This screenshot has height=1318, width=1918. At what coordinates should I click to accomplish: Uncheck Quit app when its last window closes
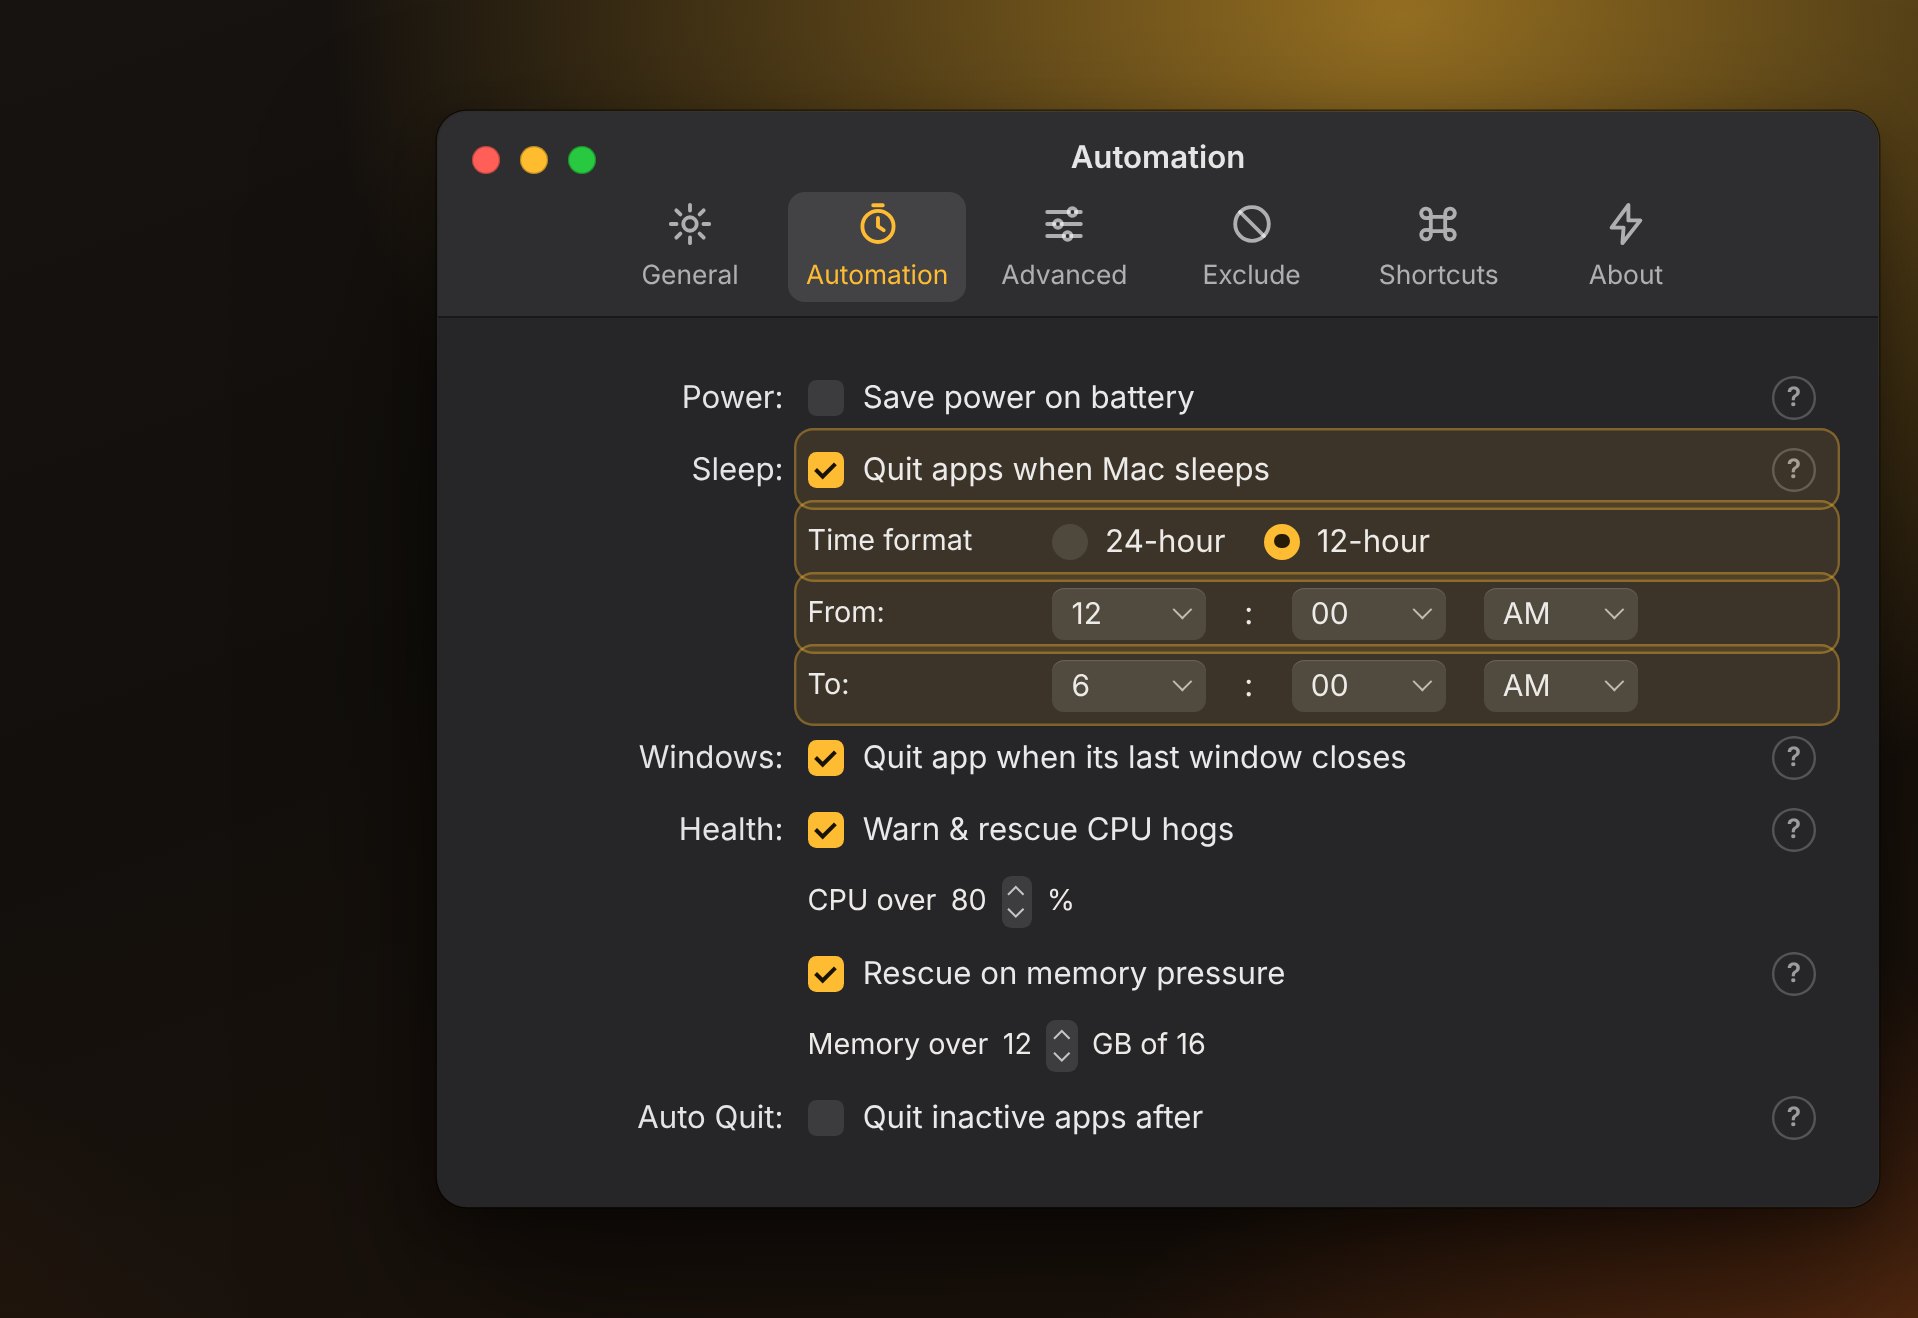tap(826, 757)
